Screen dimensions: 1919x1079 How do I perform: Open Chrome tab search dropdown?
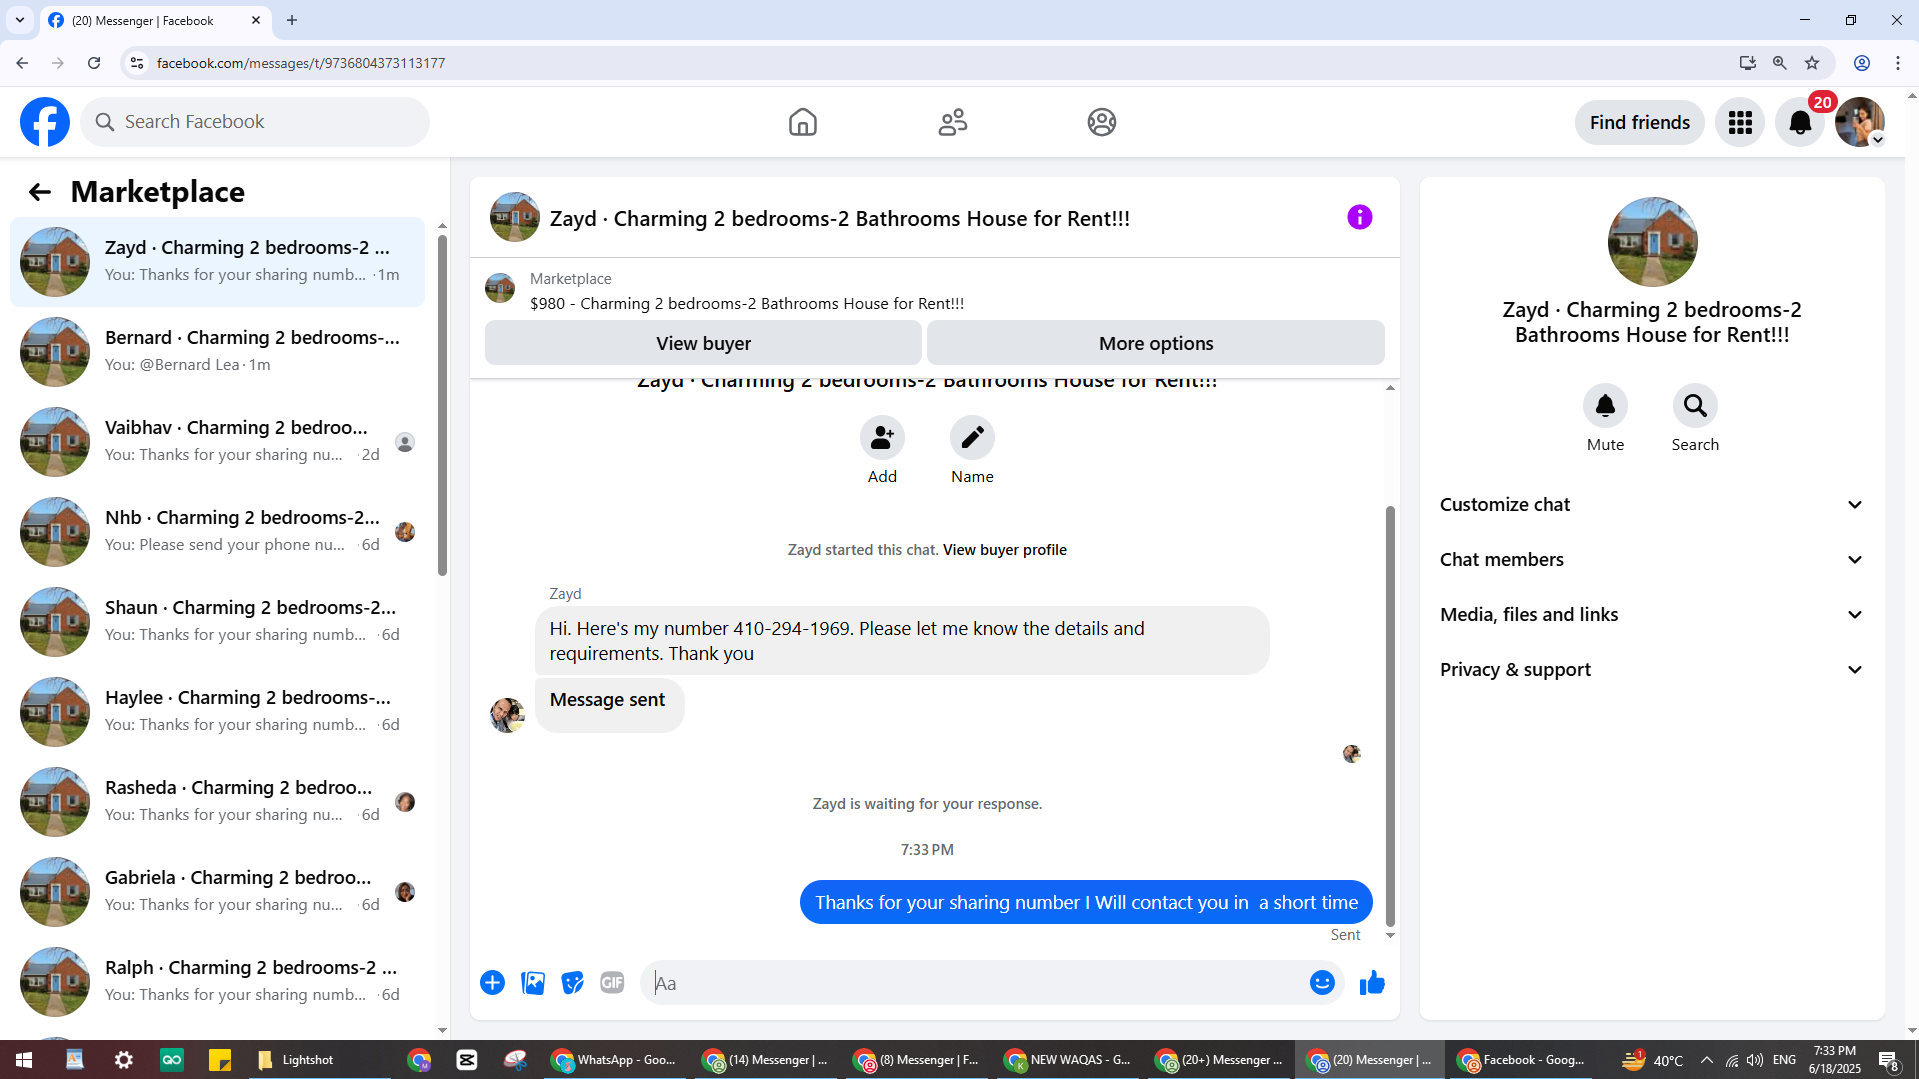pos(20,20)
